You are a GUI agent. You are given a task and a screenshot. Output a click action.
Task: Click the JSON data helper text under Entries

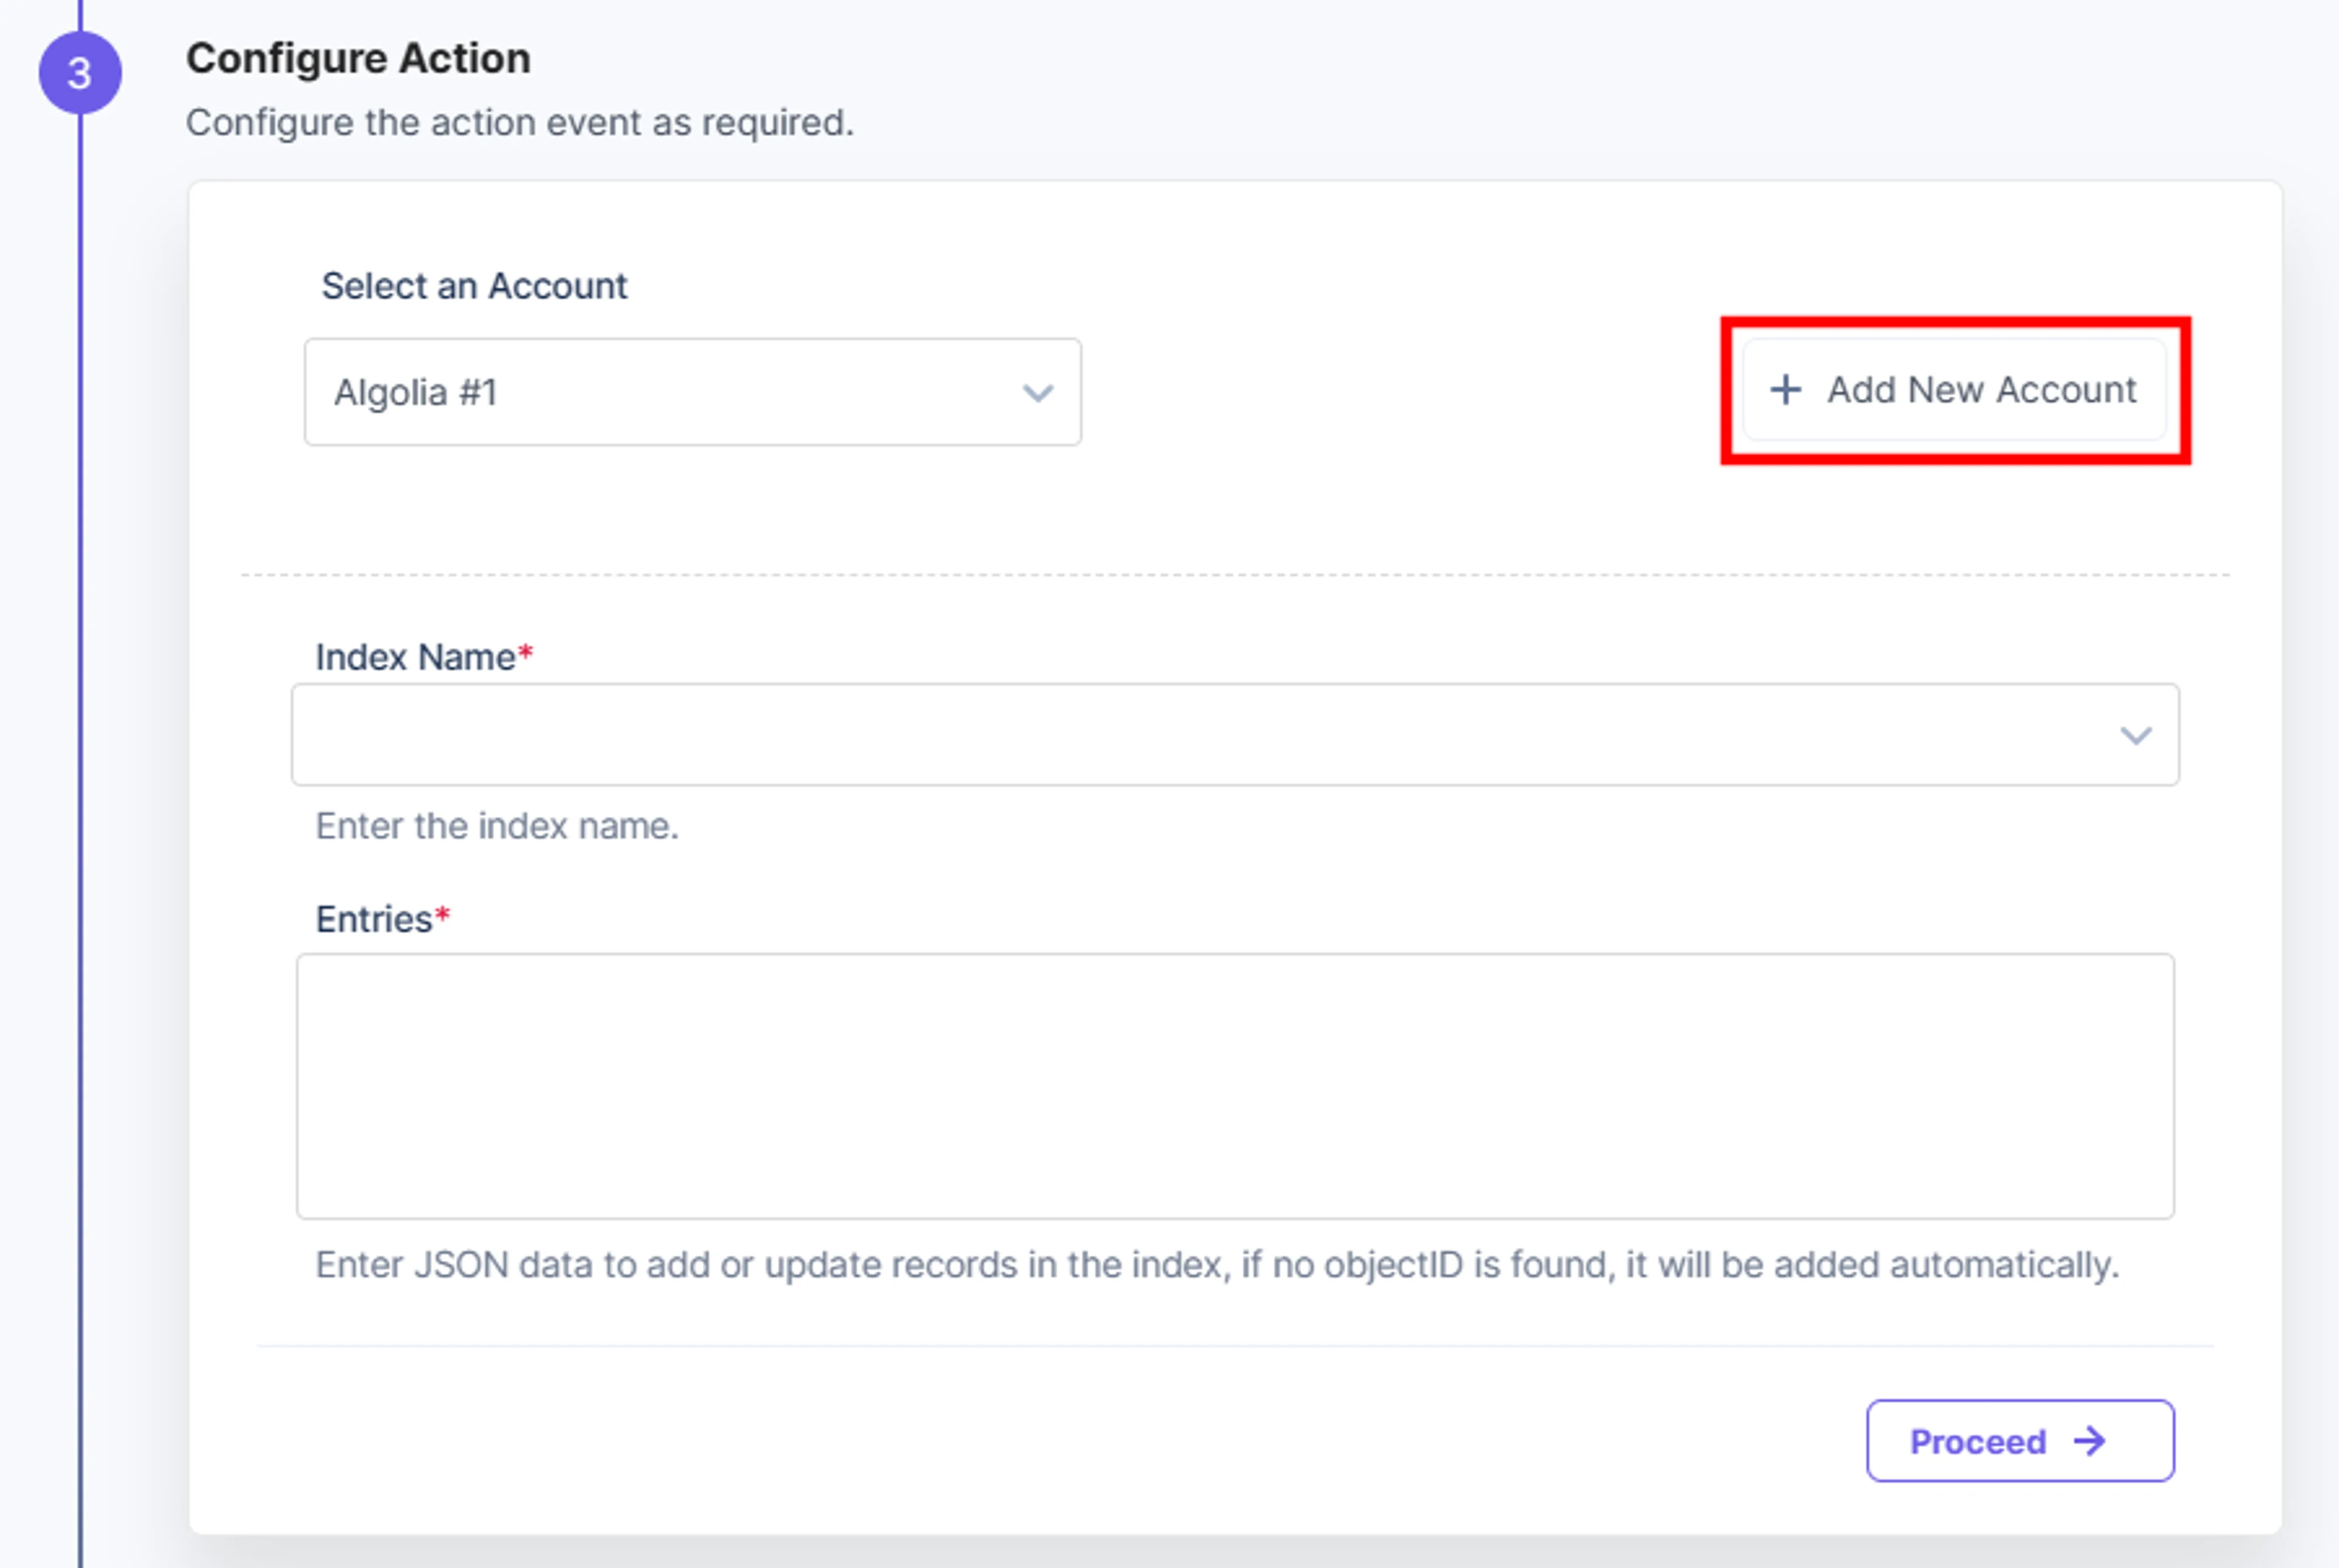point(1217,1265)
